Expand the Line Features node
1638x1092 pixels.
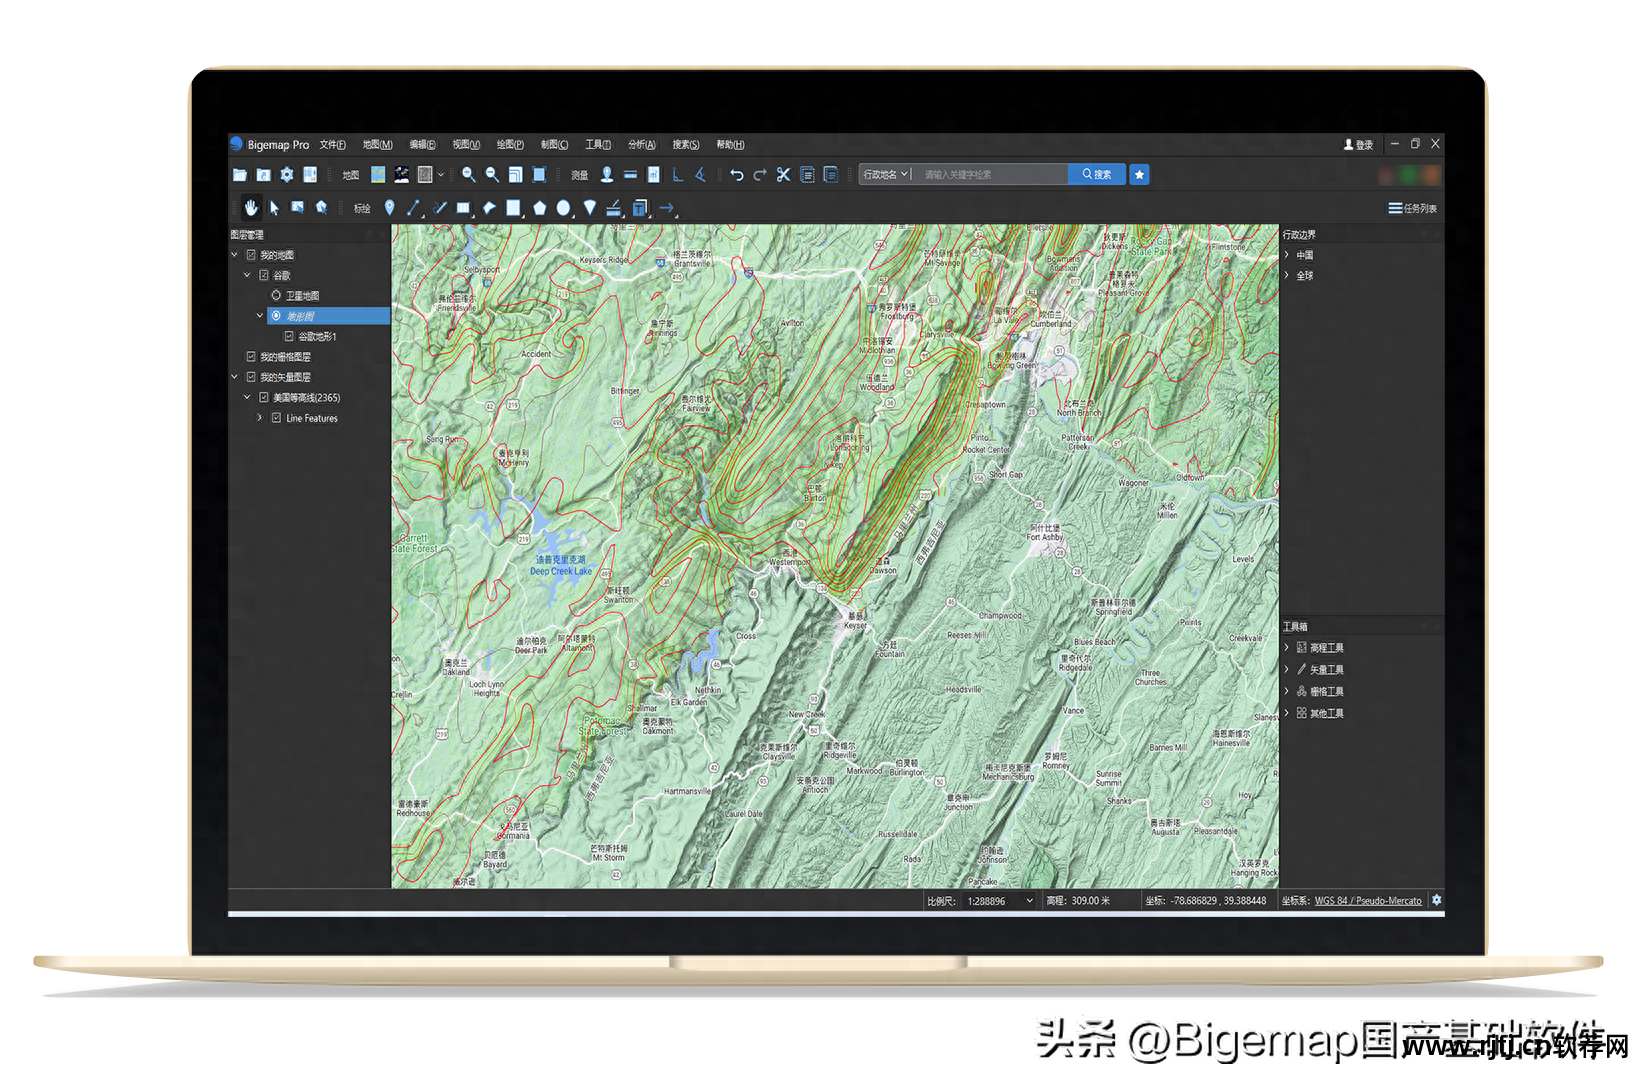[260, 418]
